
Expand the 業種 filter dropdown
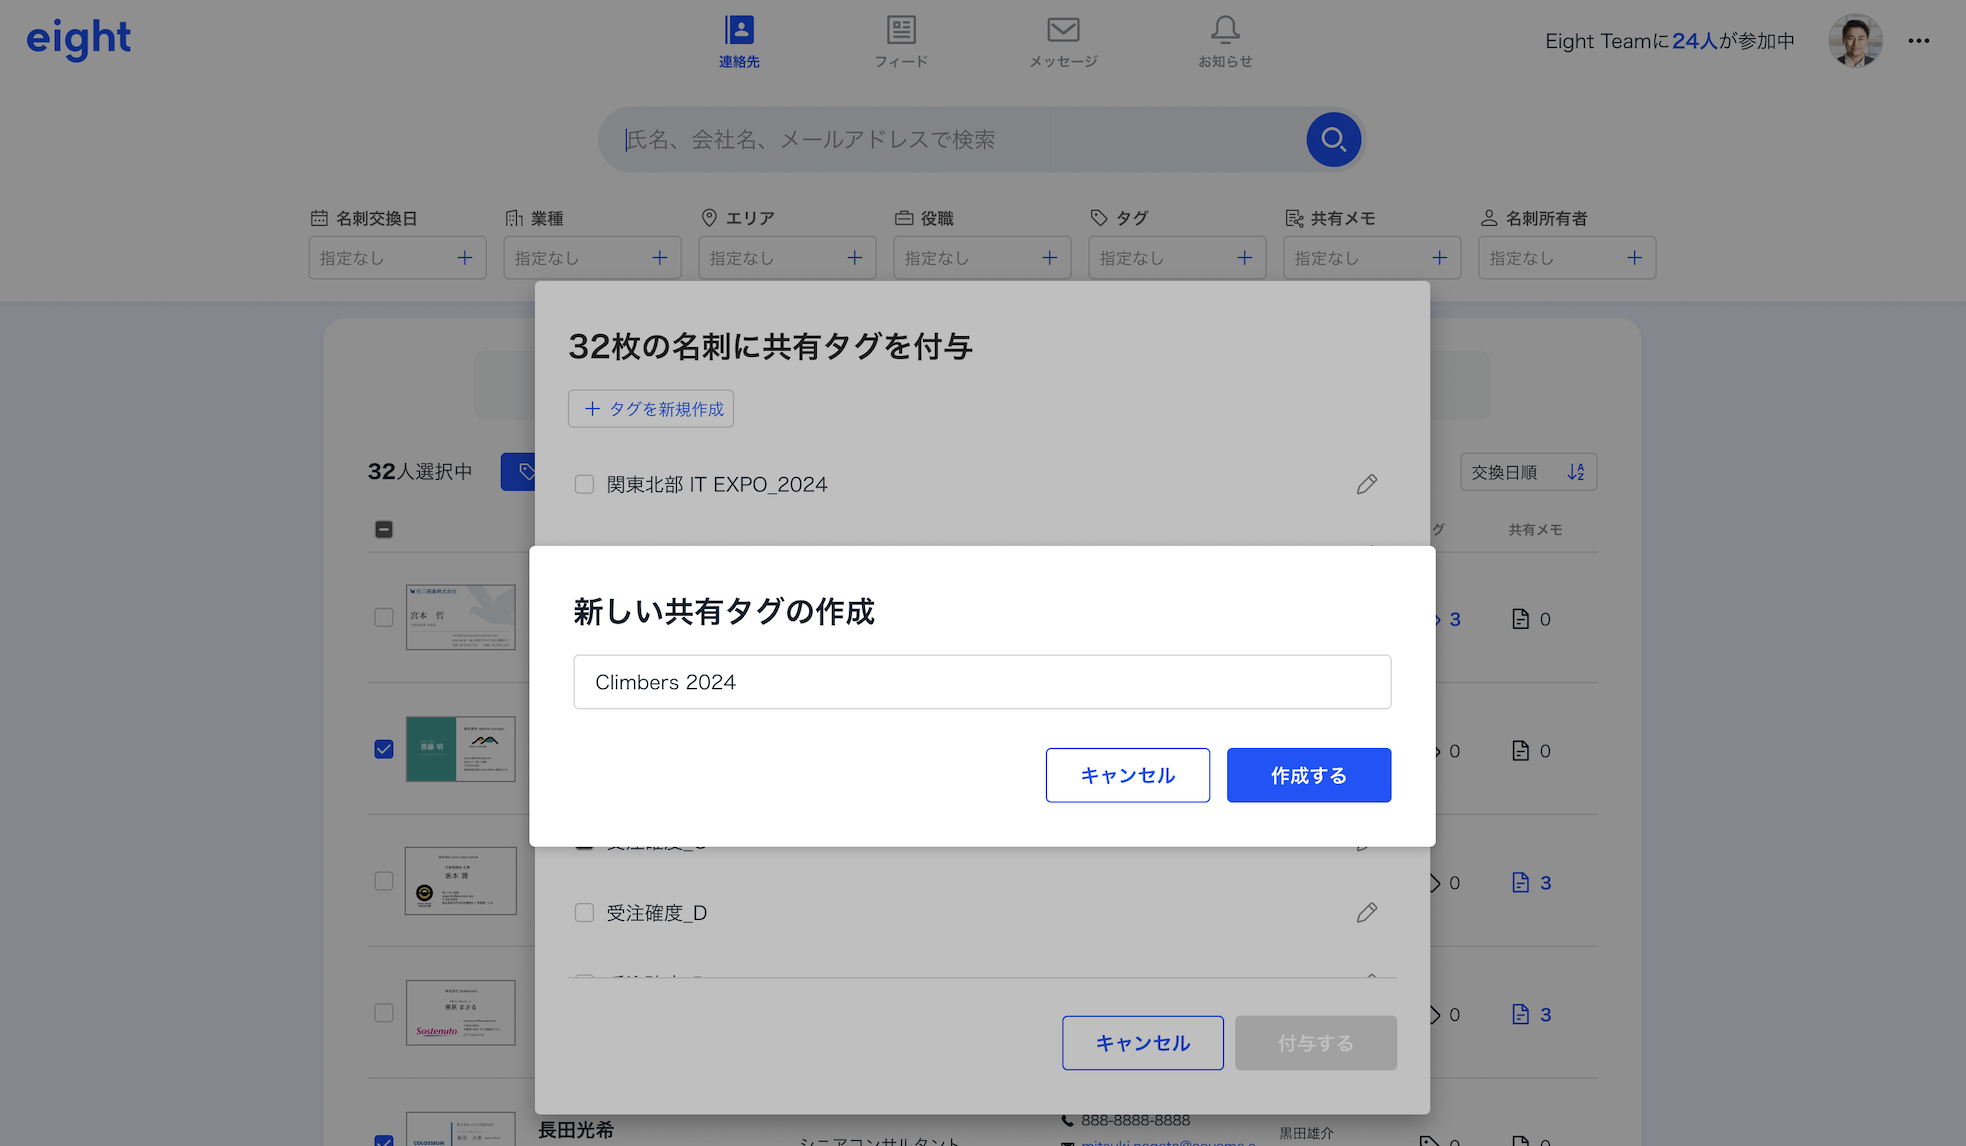[x=592, y=258]
